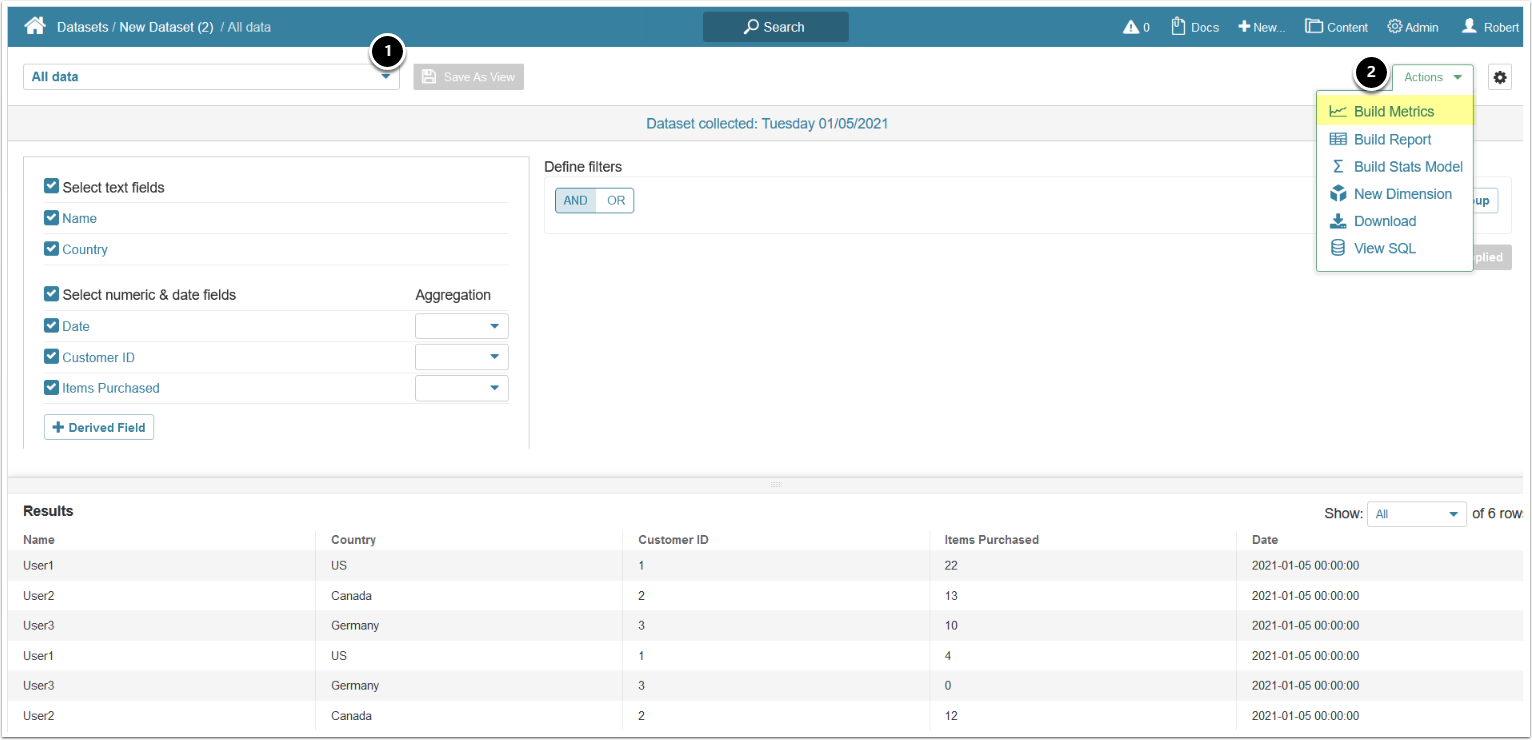This screenshot has height=740, width=1532.
Task: Select Build Metrics from Actions menu
Action: [1393, 112]
